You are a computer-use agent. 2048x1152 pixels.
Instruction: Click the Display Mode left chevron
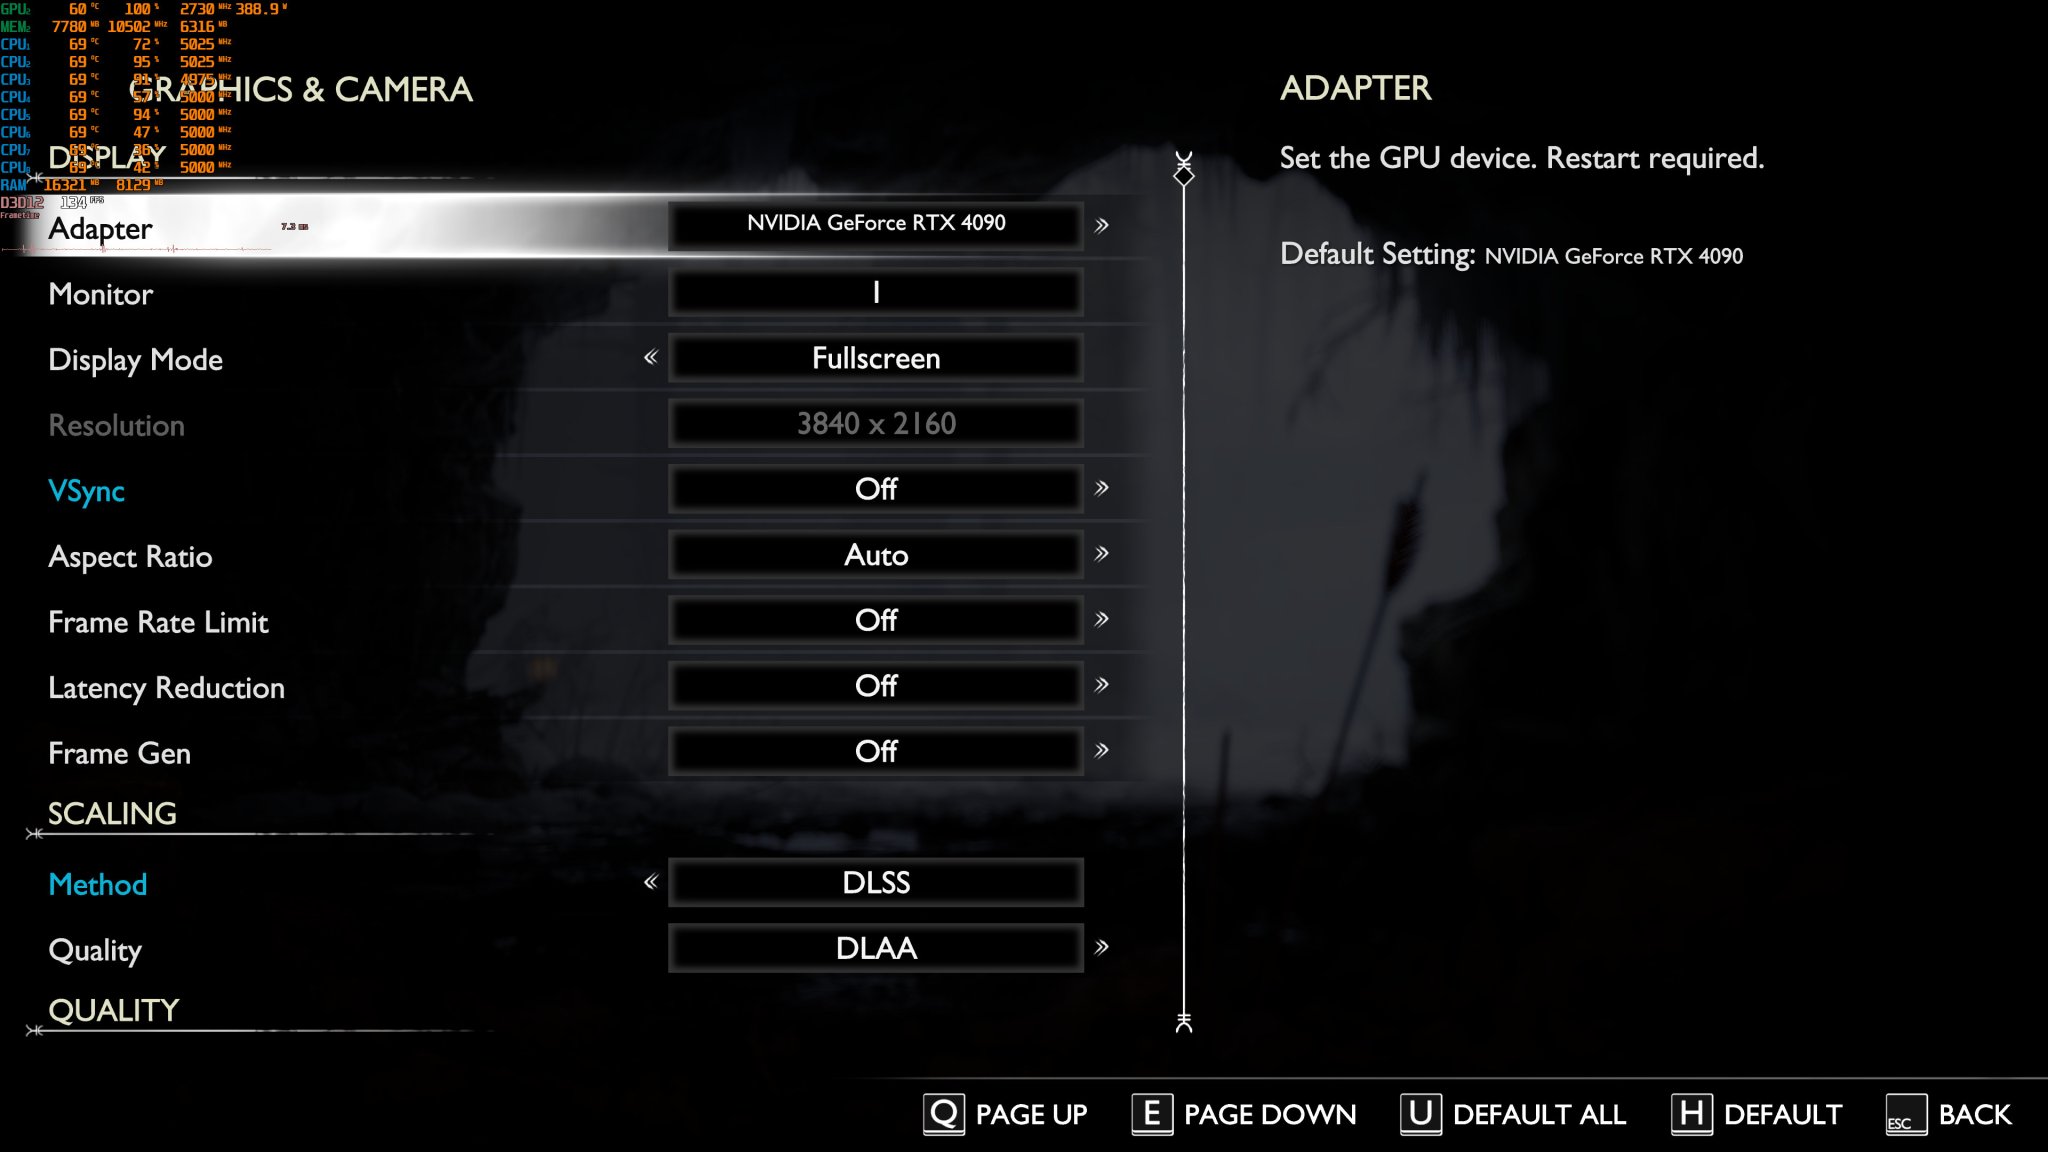click(x=650, y=356)
